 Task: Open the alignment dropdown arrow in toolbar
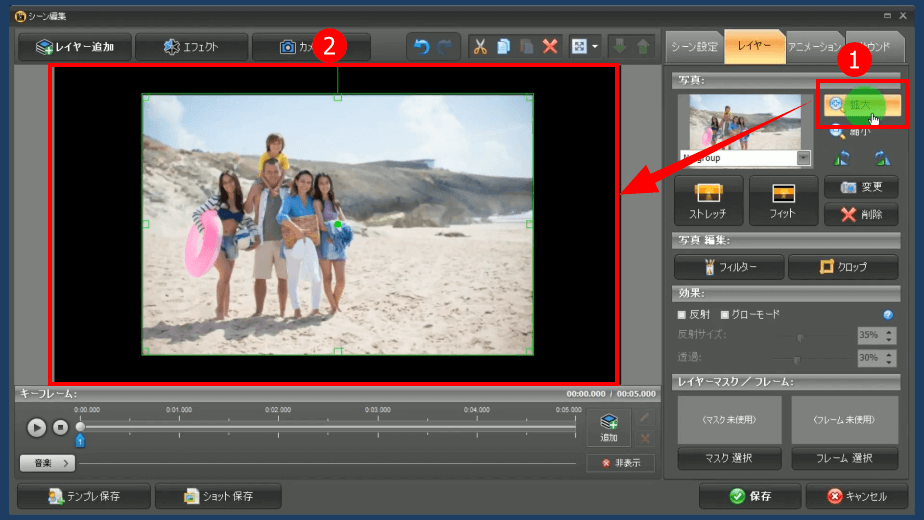pos(596,47)
